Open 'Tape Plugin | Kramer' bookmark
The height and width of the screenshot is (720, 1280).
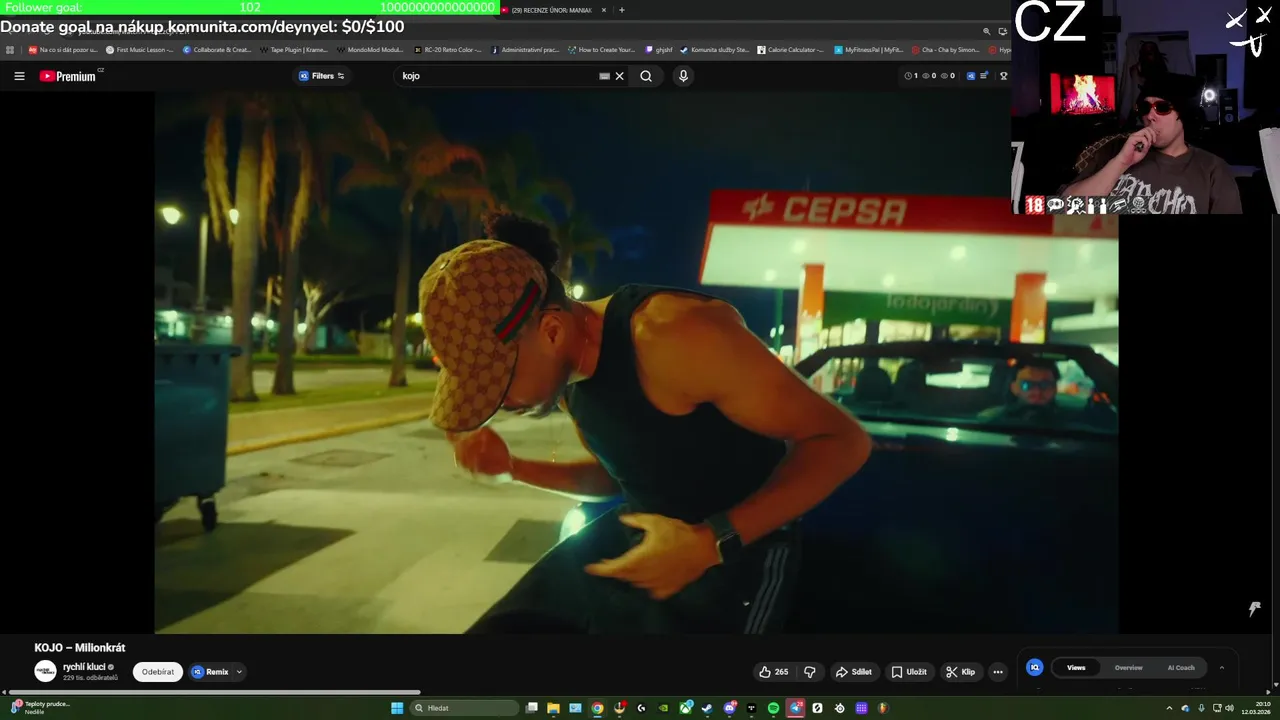point(294,49)
